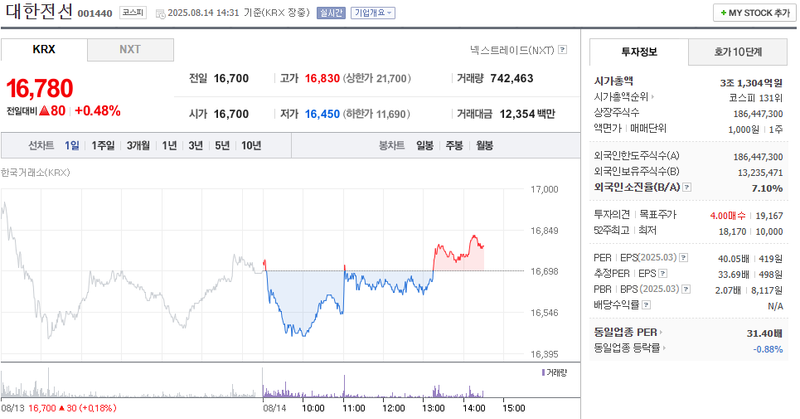Image resolution: width=800 pixels, height=419 pixels.
Task: Click the help icon next to PER EPS(2025.03)
Action: pyautogui.click(x=684, y=258)
